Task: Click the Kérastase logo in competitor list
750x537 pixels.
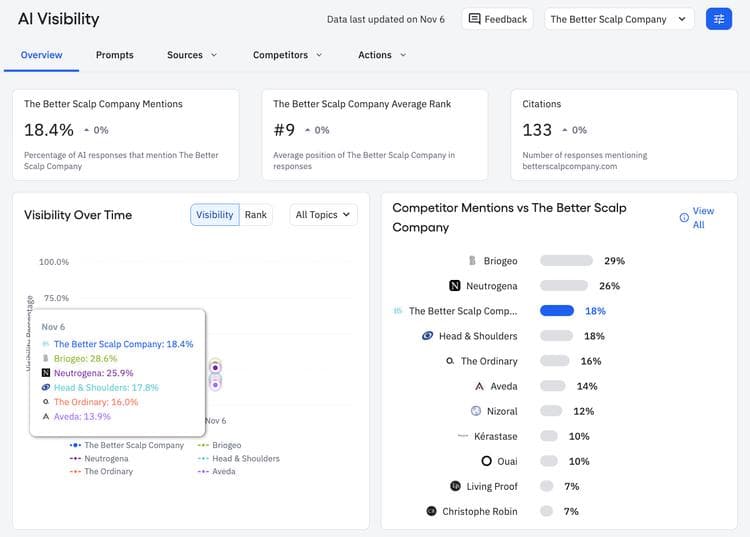Action: pos(463,436)
